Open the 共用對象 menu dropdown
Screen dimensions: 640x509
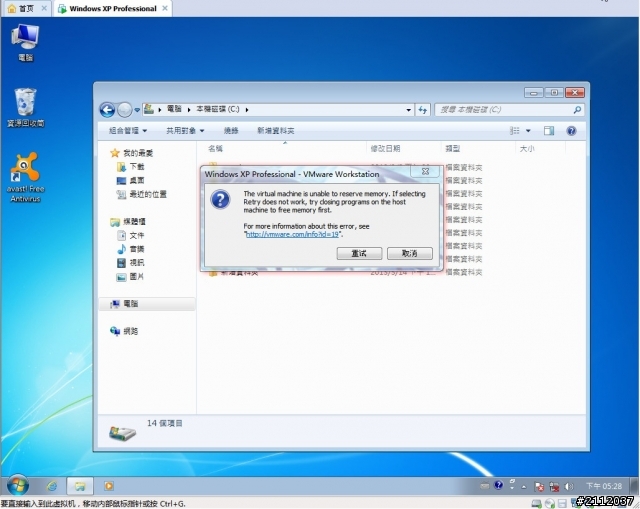185,131
